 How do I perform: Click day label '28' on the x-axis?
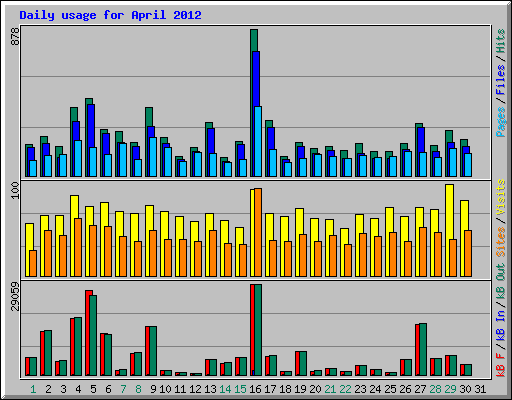[x=435, y=389]
